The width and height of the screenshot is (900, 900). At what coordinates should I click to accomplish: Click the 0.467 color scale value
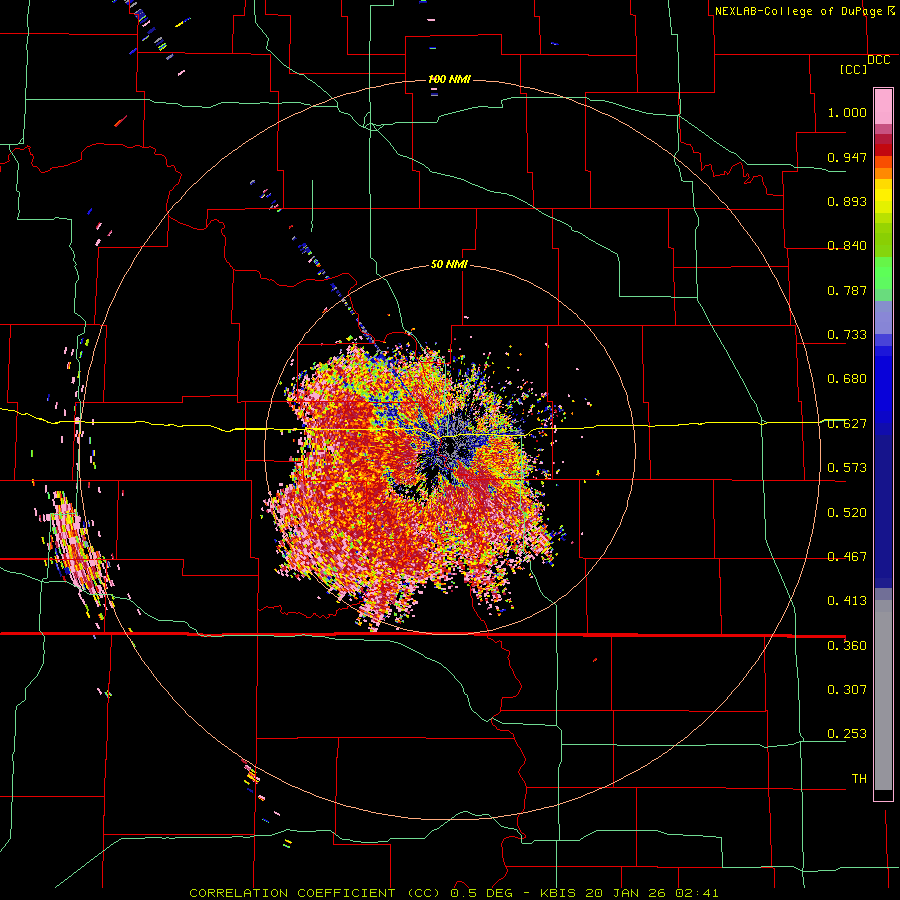(847, 557)
